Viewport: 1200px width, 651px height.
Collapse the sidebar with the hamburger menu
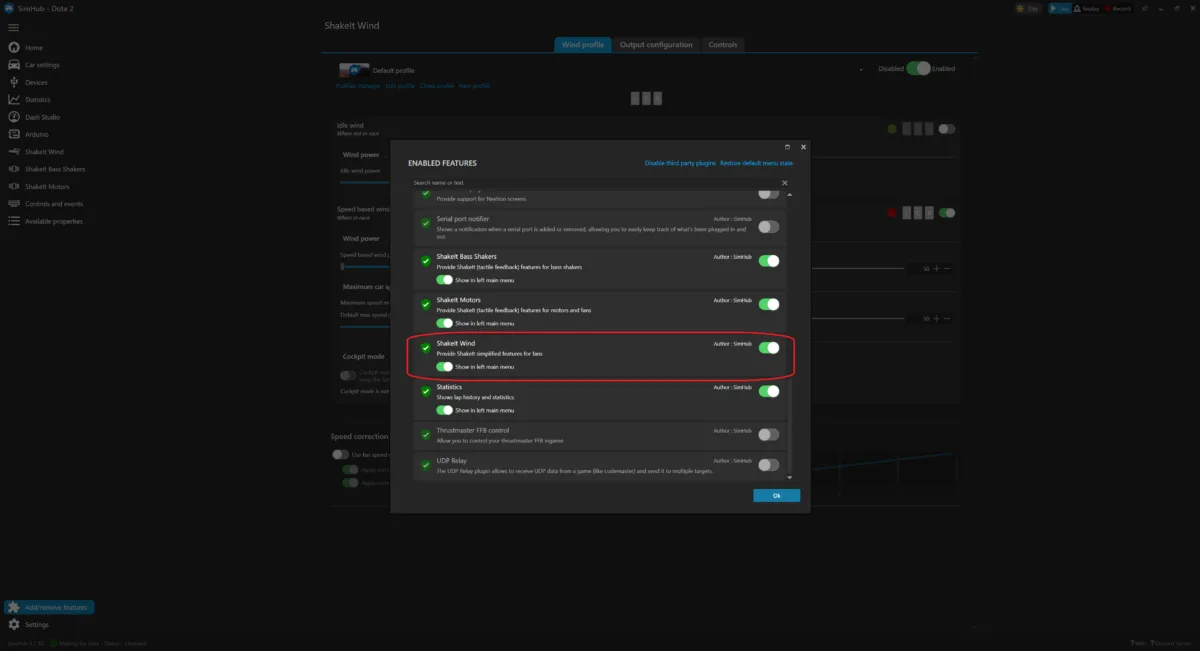point(13,27)
